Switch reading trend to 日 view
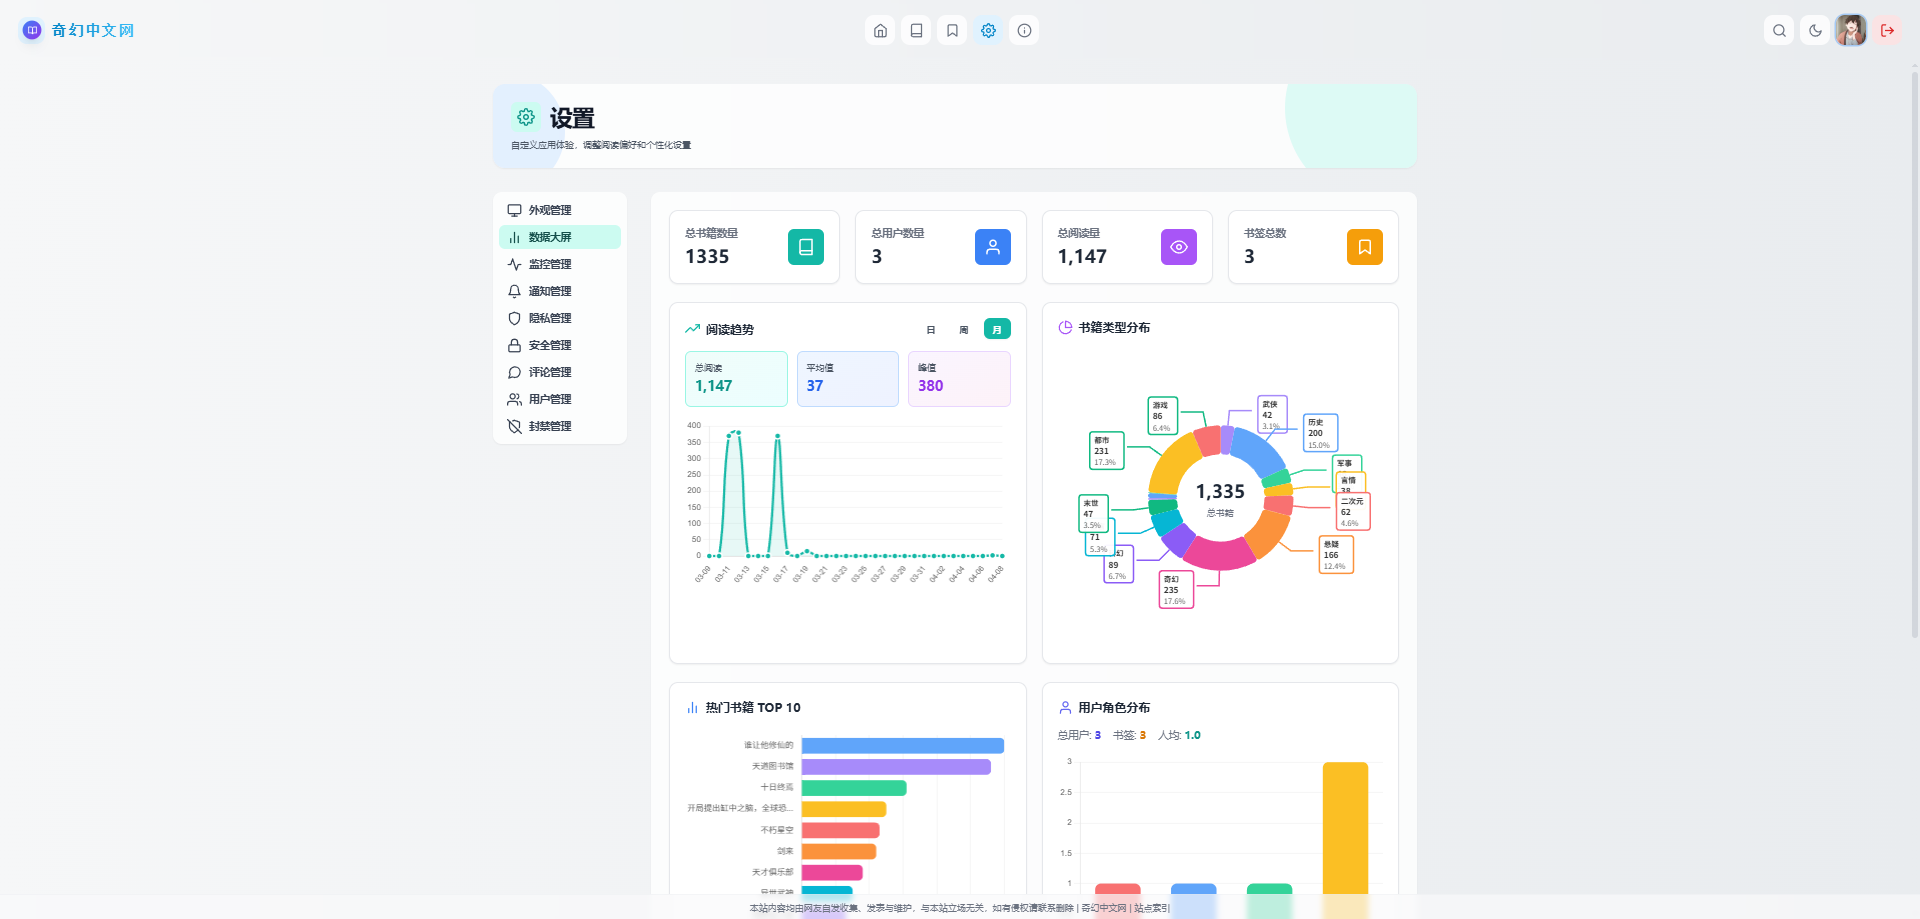 coord(931,329)
